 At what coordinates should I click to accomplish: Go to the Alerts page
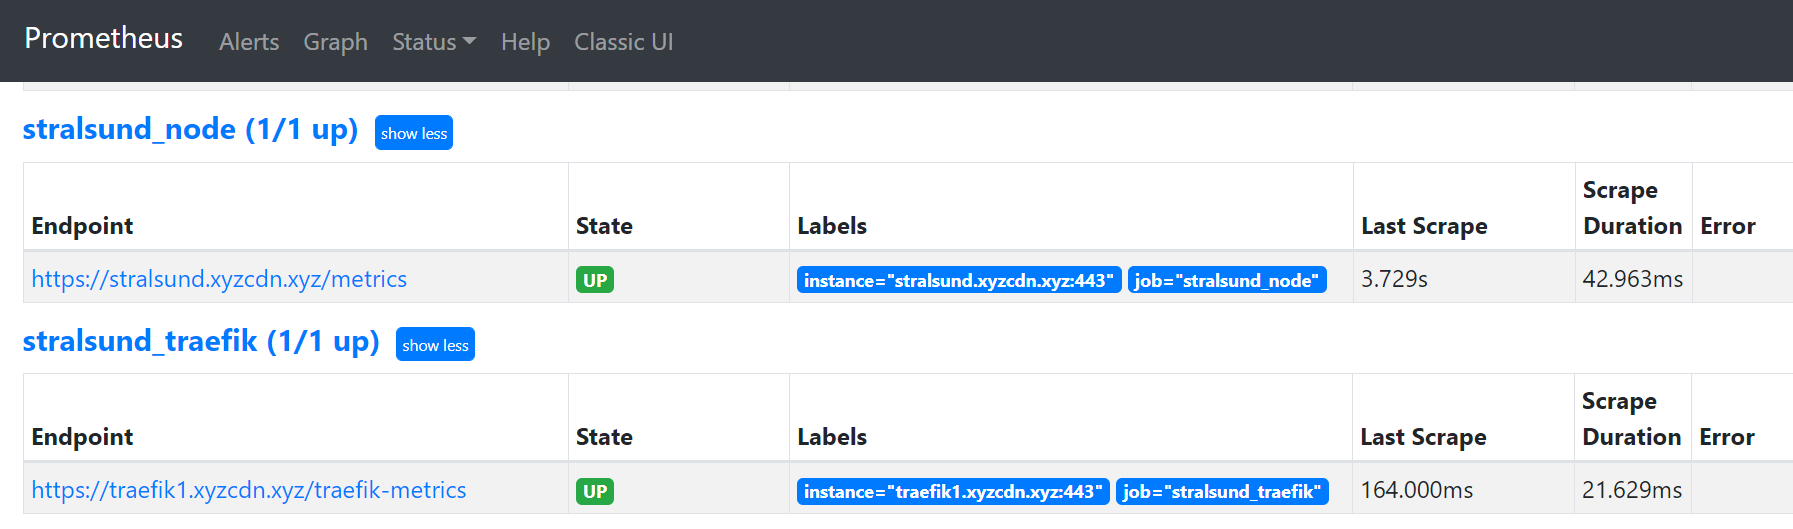click(x=249, y=42)
